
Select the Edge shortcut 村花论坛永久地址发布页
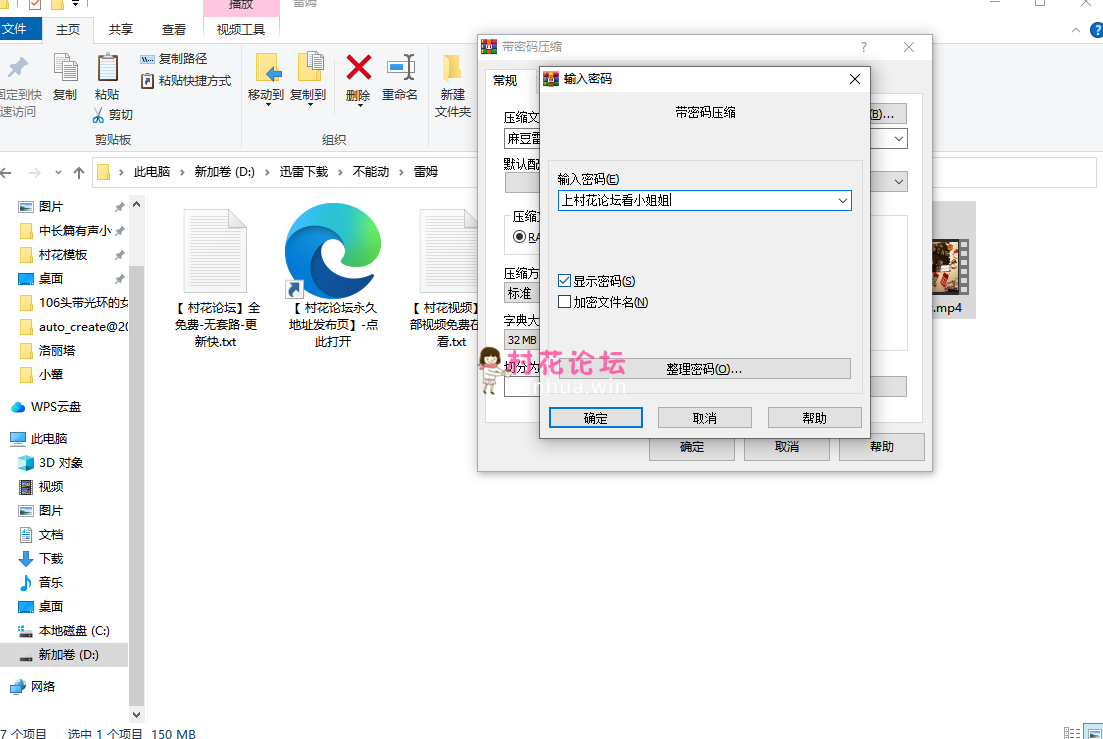(333, 276)
